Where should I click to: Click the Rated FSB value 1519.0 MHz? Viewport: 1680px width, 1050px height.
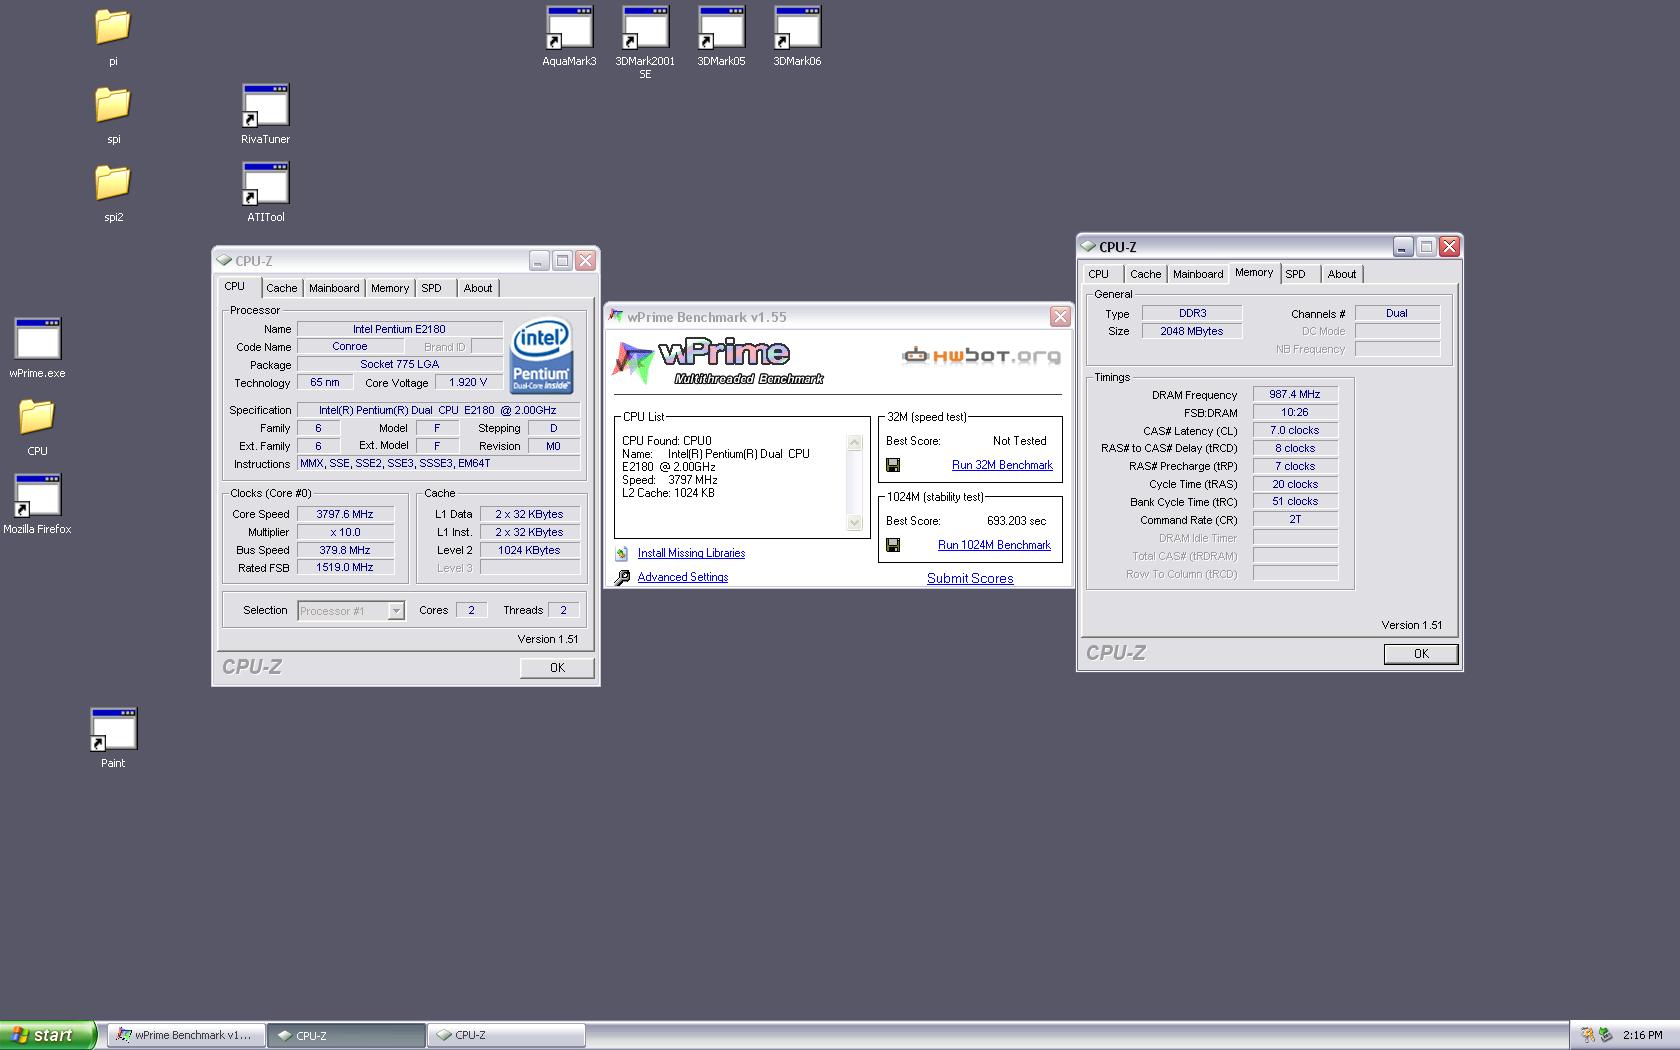pyautogui.click(x=345, y=567)
